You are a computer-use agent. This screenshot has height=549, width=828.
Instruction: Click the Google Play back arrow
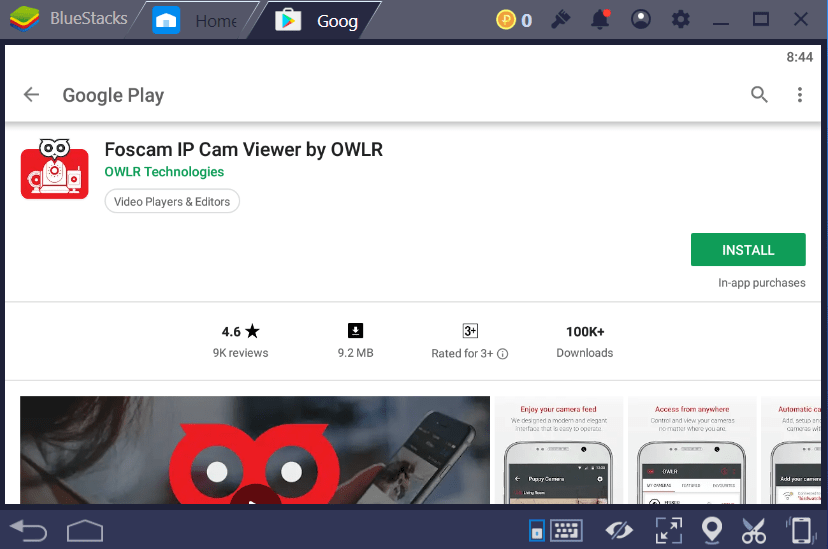pos(32,95)
